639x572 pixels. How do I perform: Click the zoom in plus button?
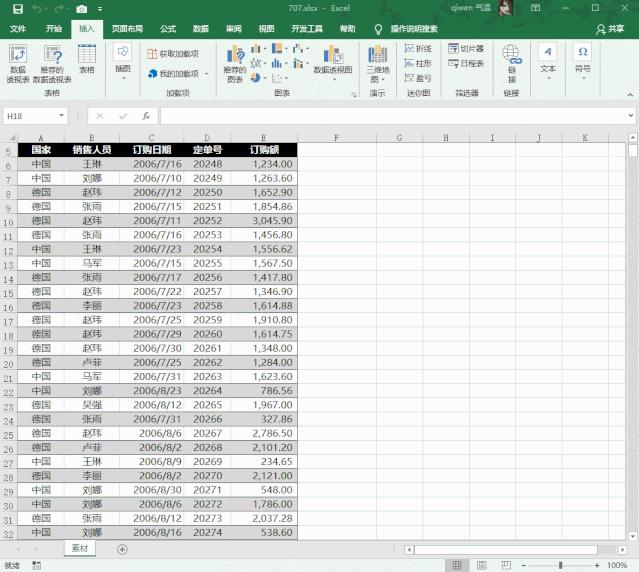pos(597,565)
